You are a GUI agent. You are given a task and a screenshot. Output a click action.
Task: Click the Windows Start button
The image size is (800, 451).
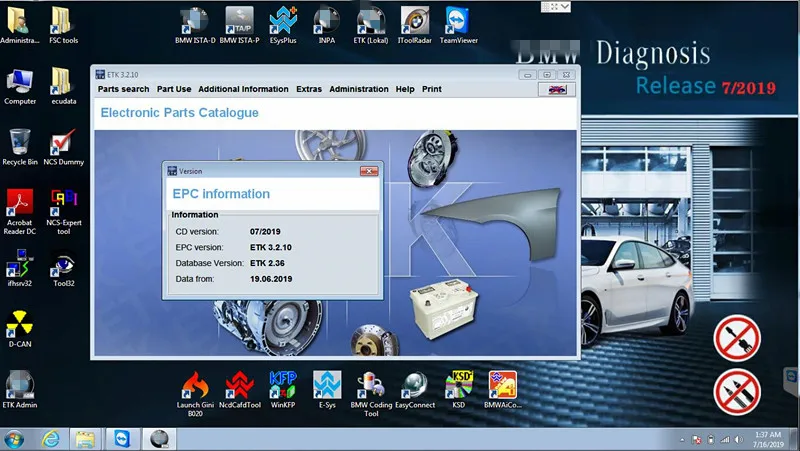[14, 439]
